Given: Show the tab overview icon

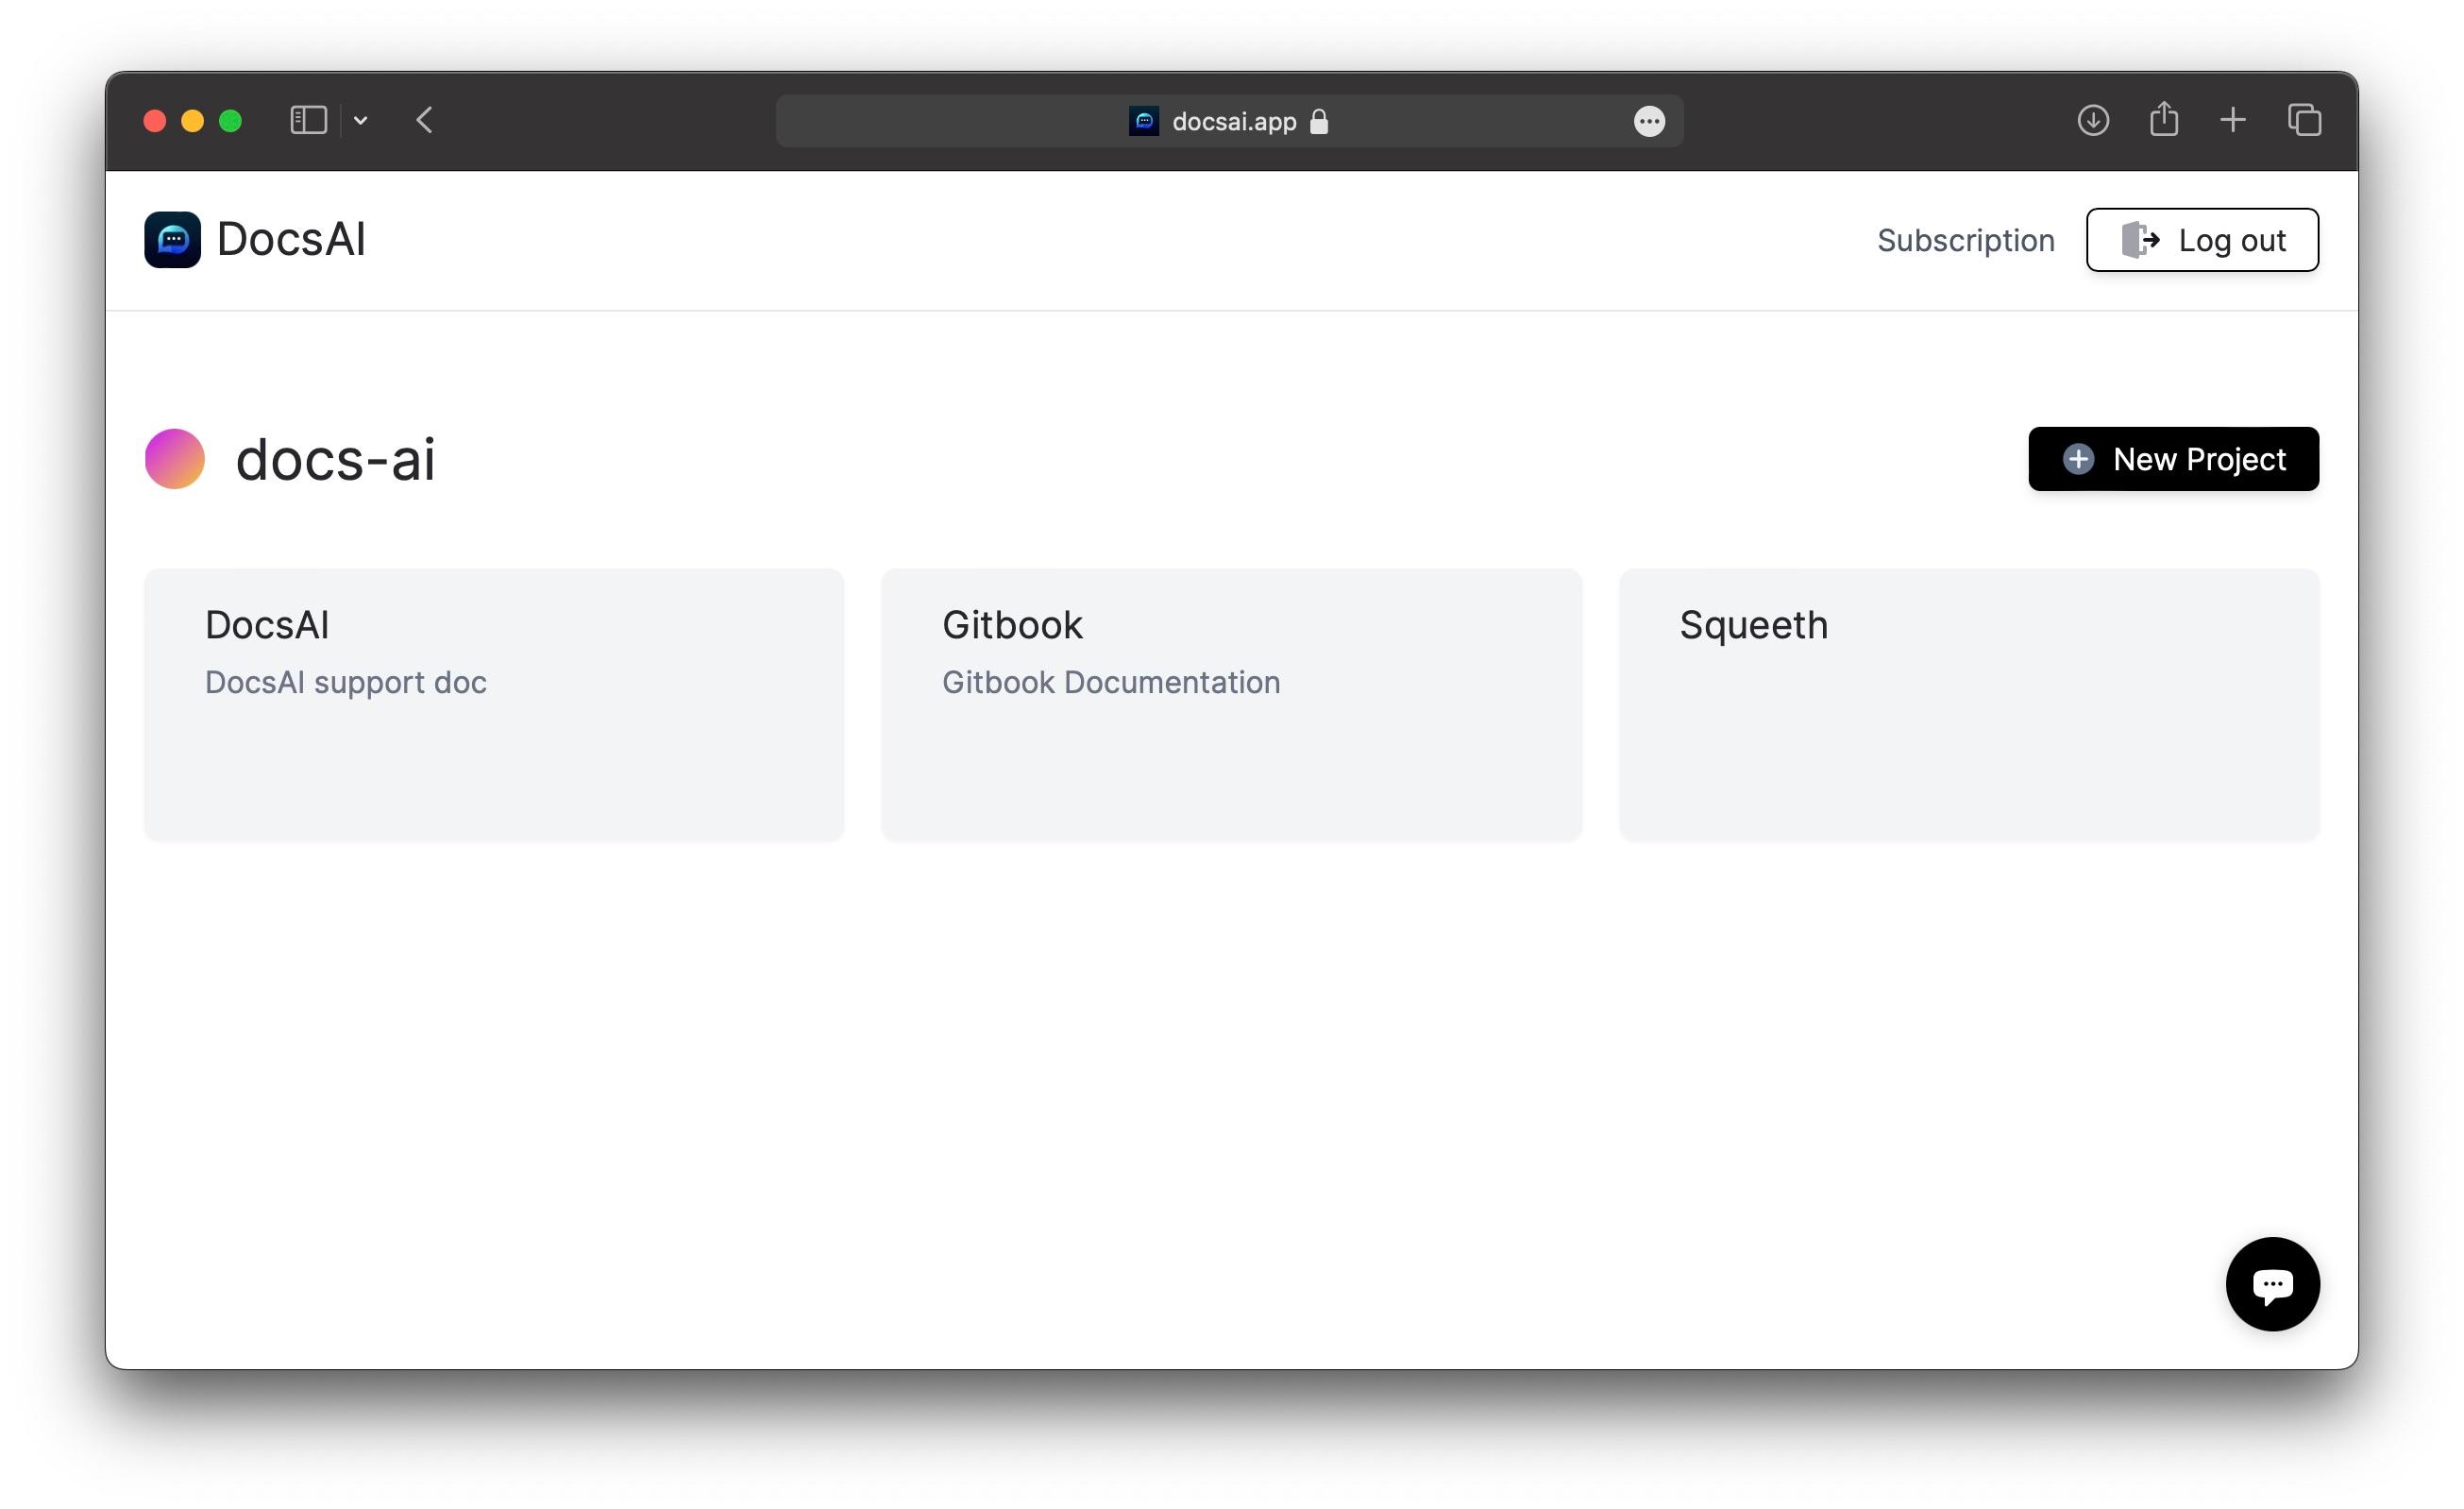Looking at the screenshot, I should (2304, 121).
